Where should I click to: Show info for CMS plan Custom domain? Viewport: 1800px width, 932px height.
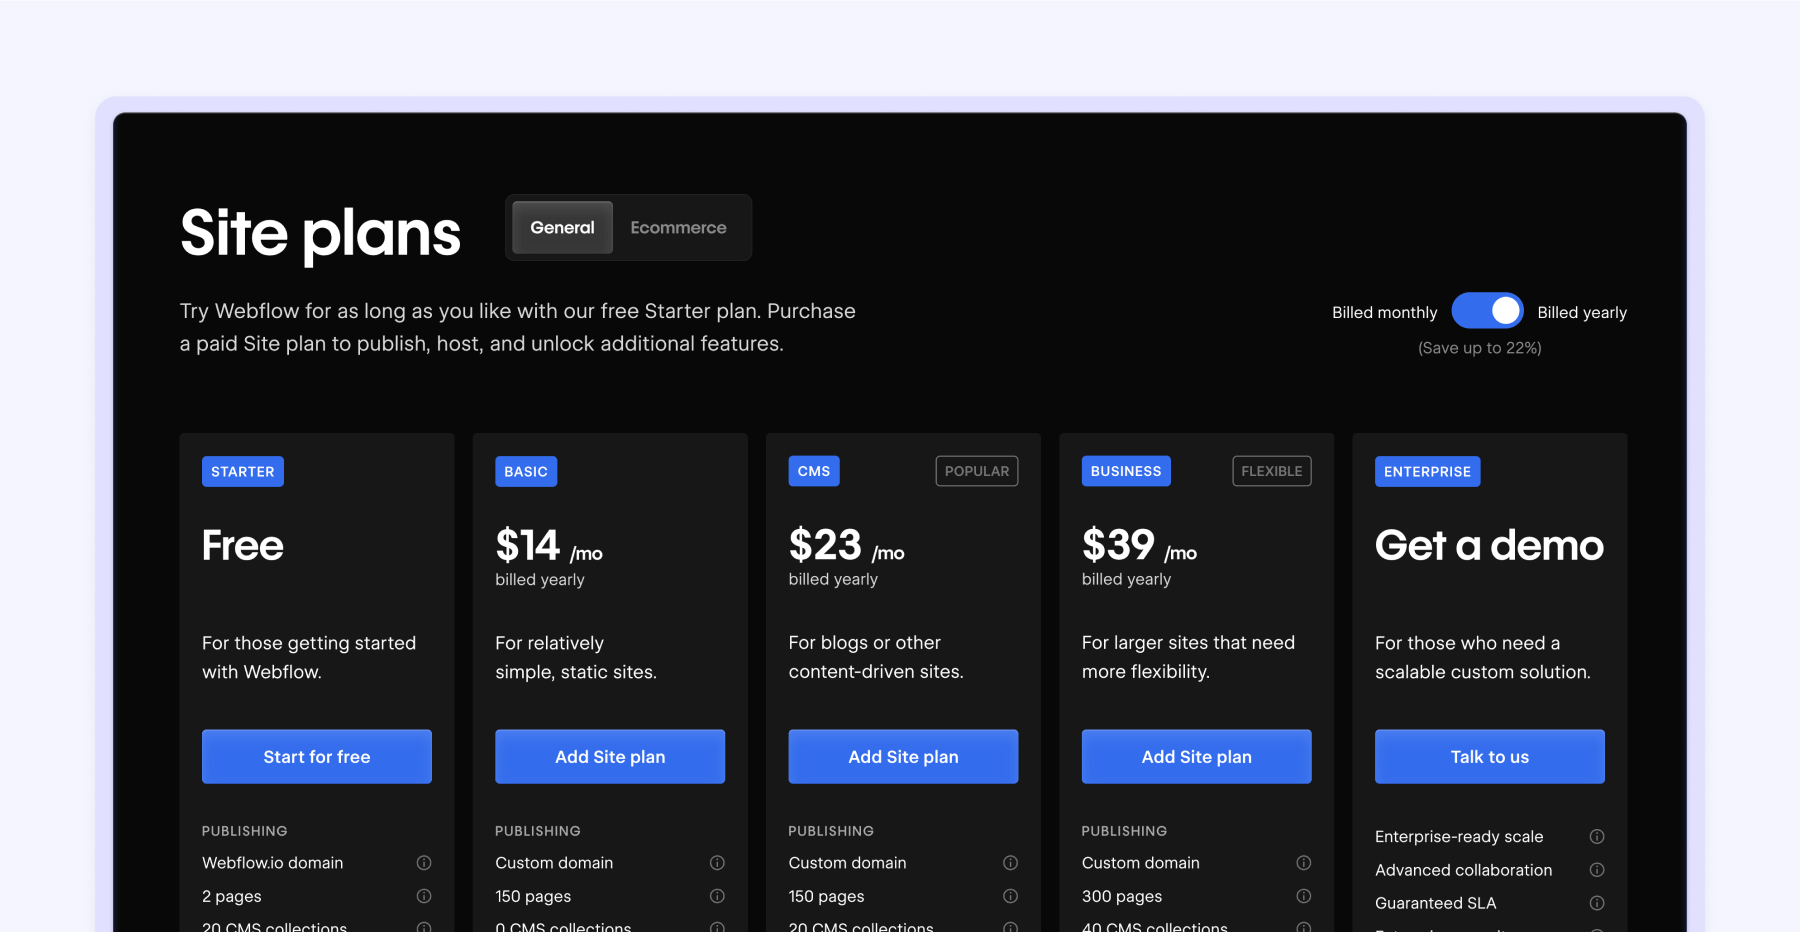tap(1010, 863)
